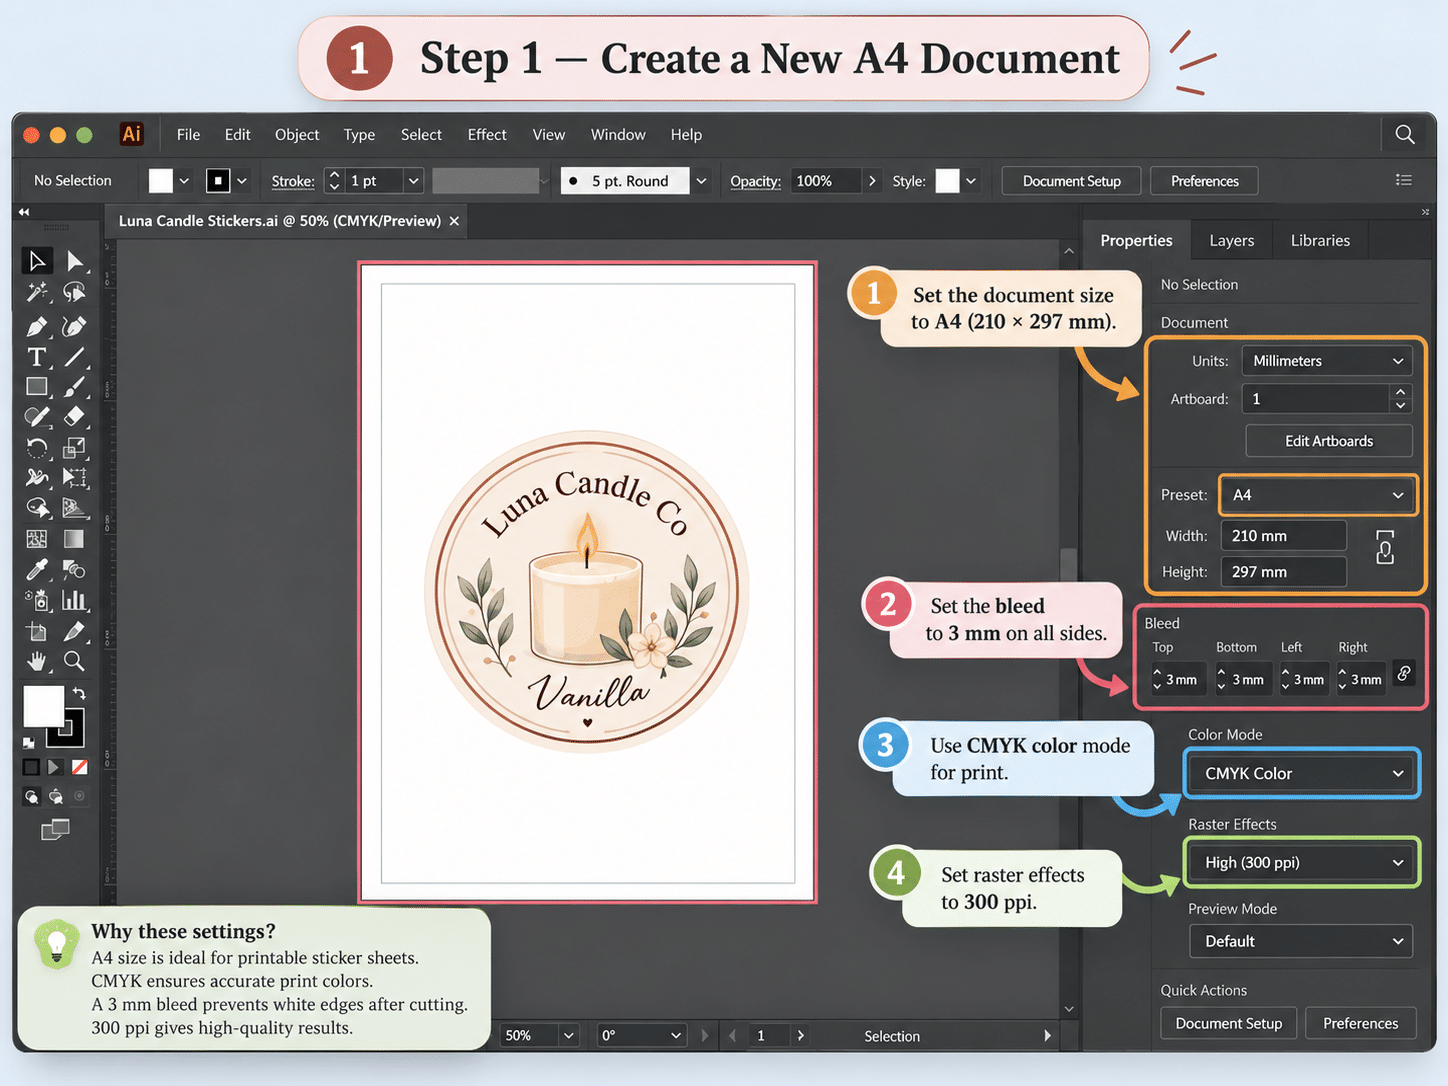Toggle the bleed link chain icon
Image resolution: width=1448 pixels, height=1086 pixels.
click(x=1404, y=674)
